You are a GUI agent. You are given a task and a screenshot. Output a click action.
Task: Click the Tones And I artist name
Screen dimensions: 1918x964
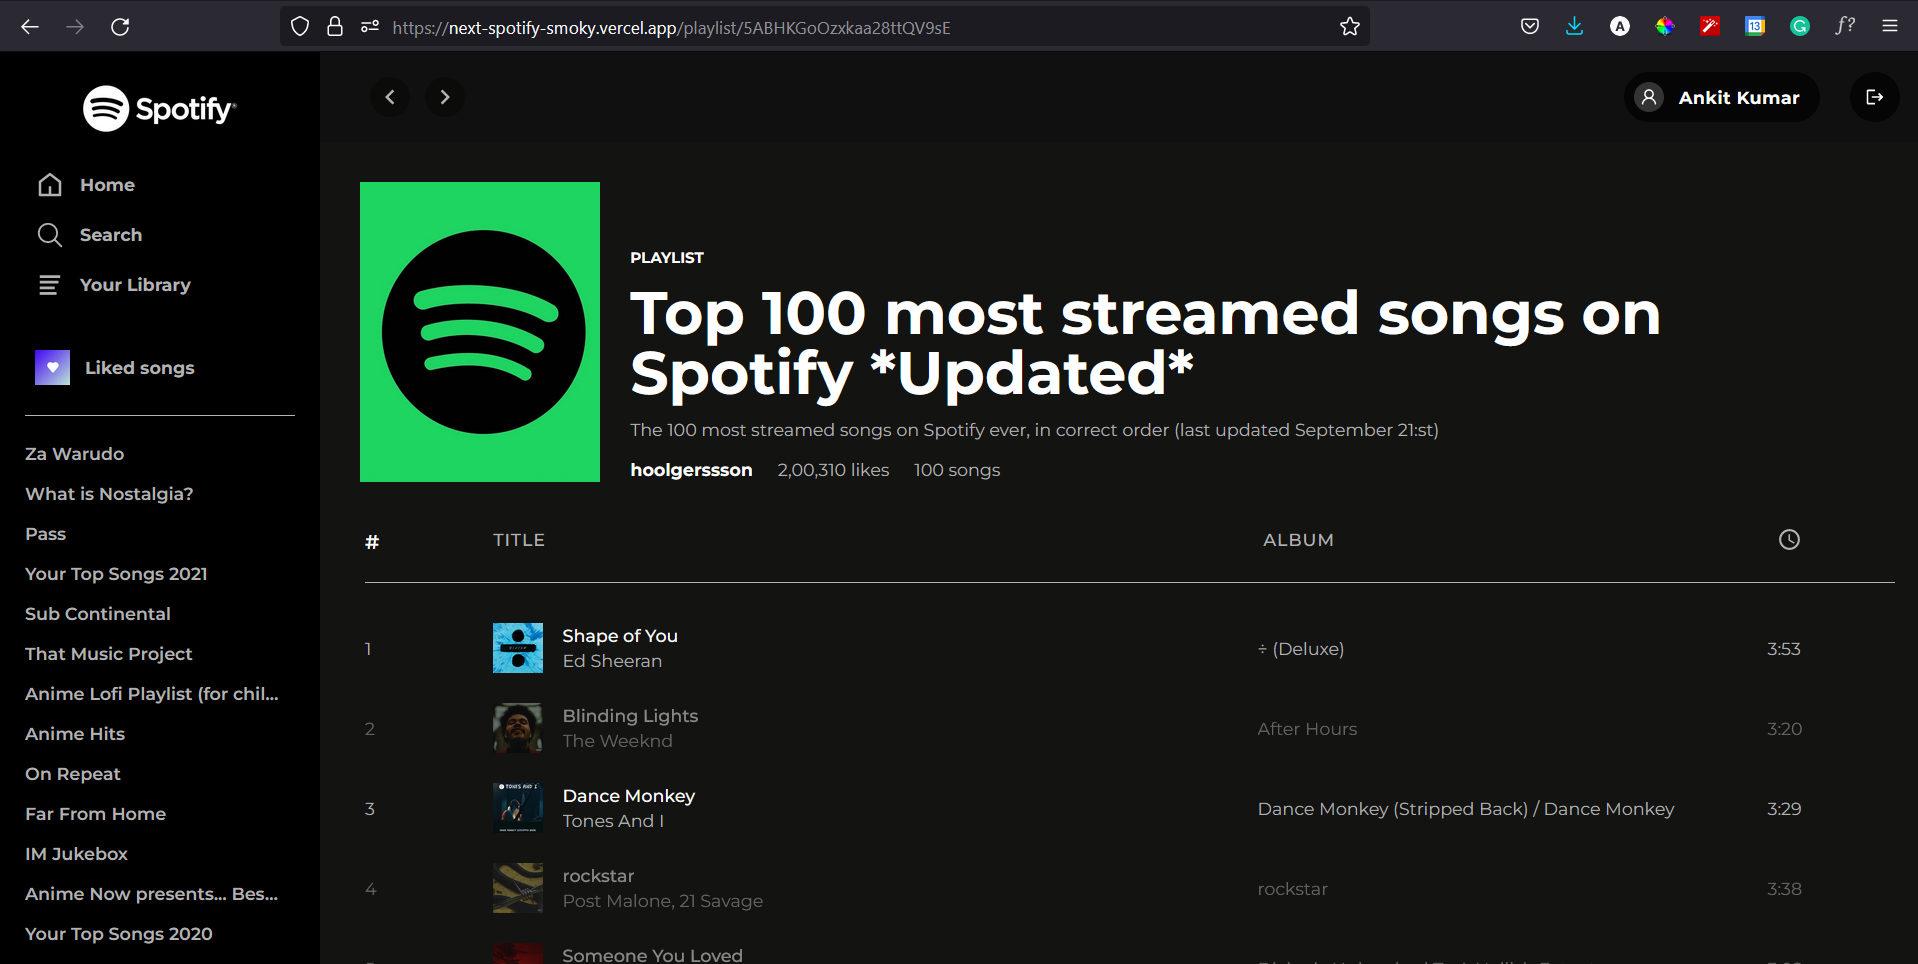coord(613,821)
